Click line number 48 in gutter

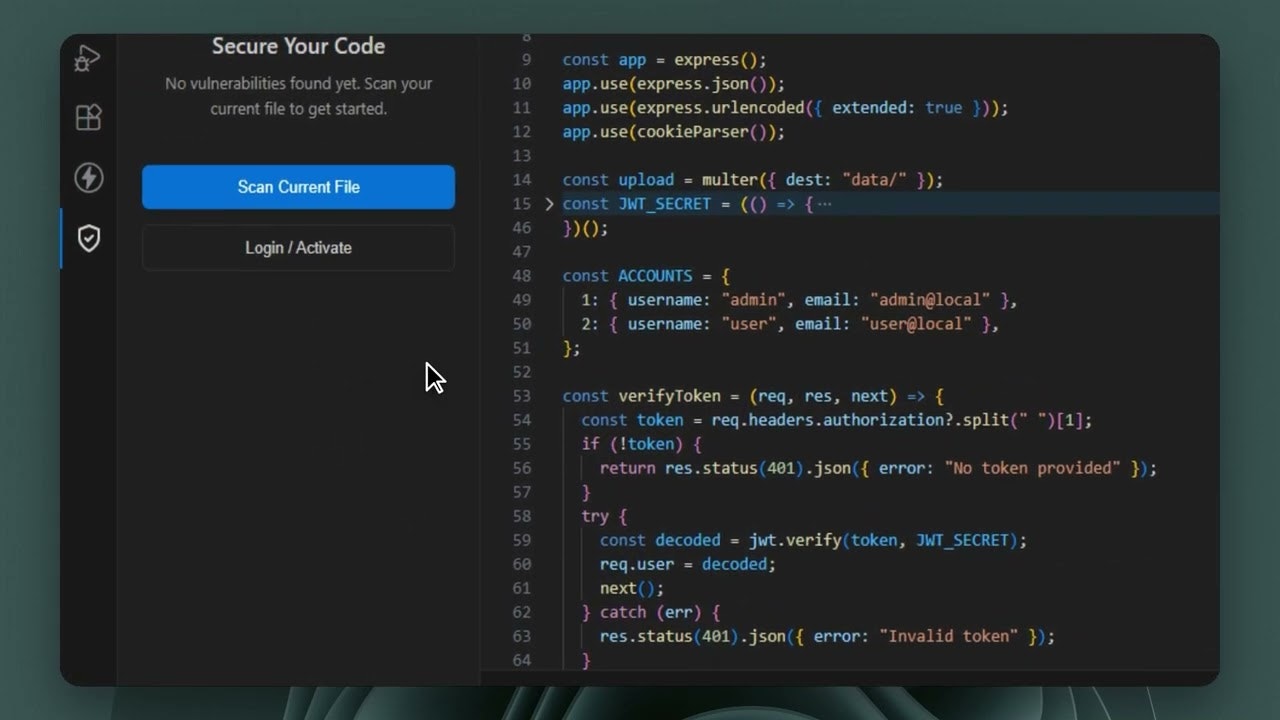point(522,276)
